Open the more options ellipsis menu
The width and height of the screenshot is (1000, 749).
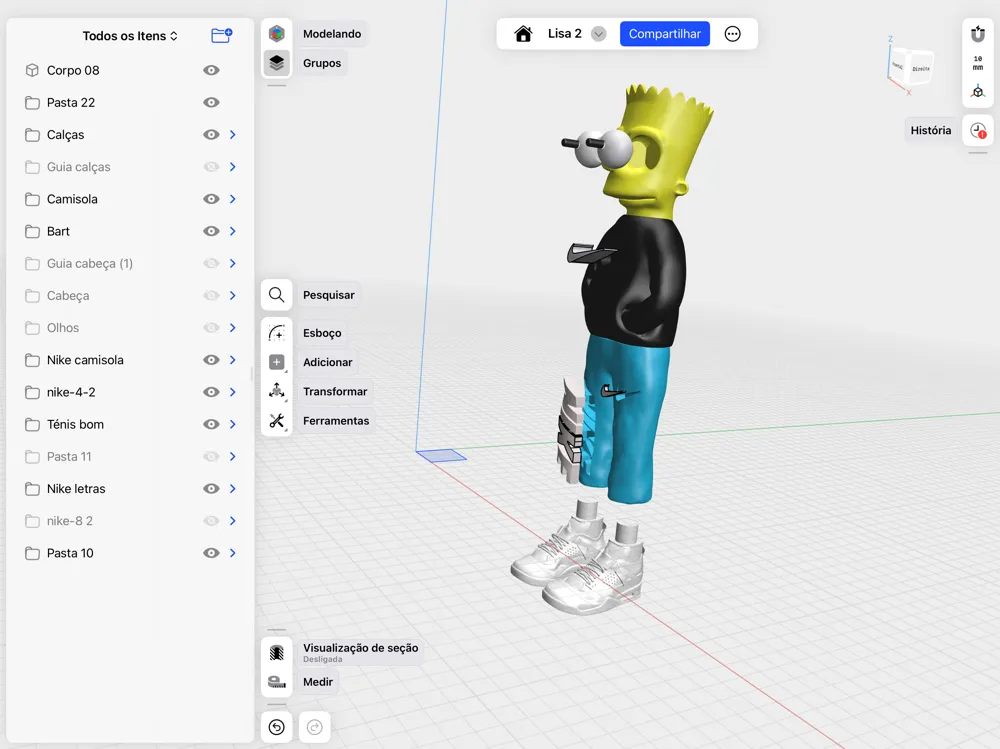tap(732, 34)
